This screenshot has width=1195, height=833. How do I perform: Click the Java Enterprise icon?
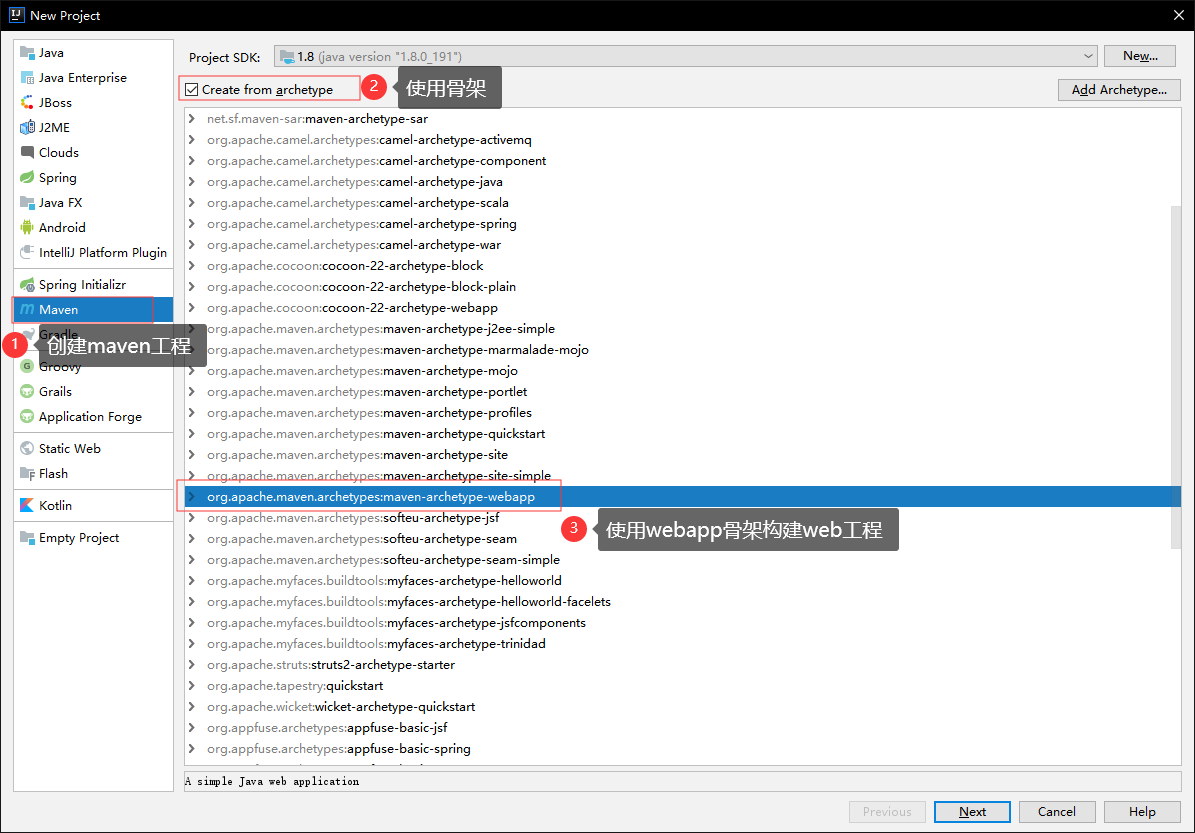pyautogui.click(x=27, y=78)
